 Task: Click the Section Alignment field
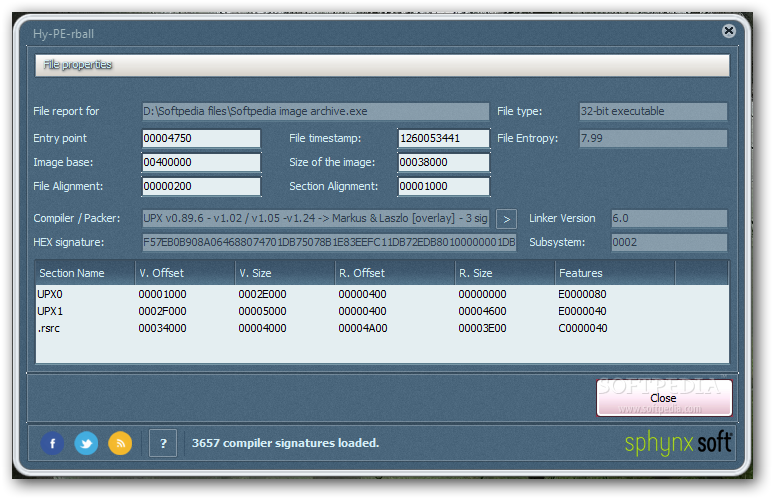point(444,186)
